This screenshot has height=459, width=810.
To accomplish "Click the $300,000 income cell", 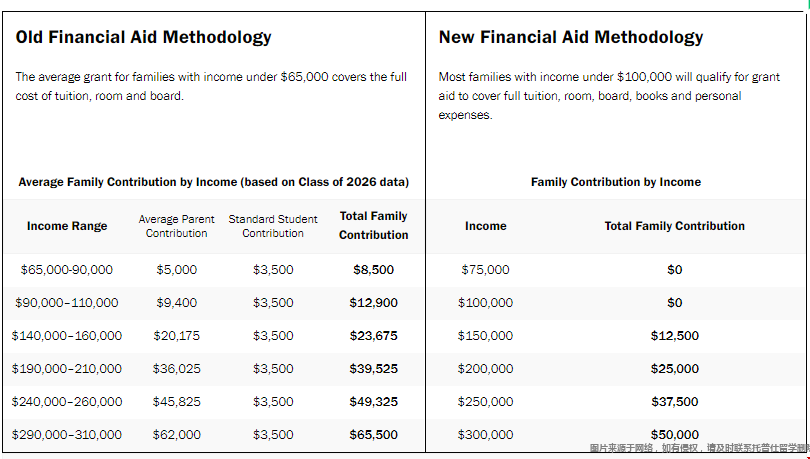I will 486,435.
